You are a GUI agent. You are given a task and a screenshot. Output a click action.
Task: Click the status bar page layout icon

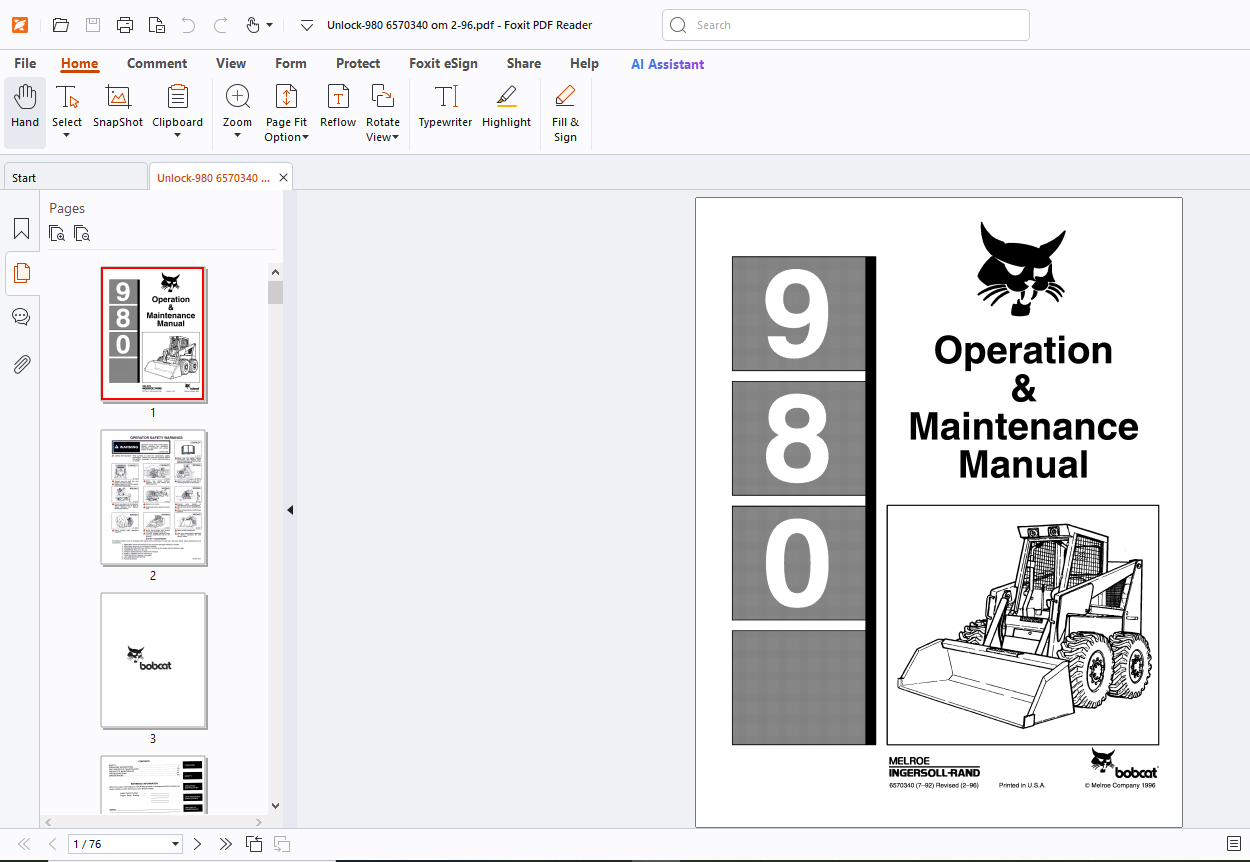[x=1234, y=844]
